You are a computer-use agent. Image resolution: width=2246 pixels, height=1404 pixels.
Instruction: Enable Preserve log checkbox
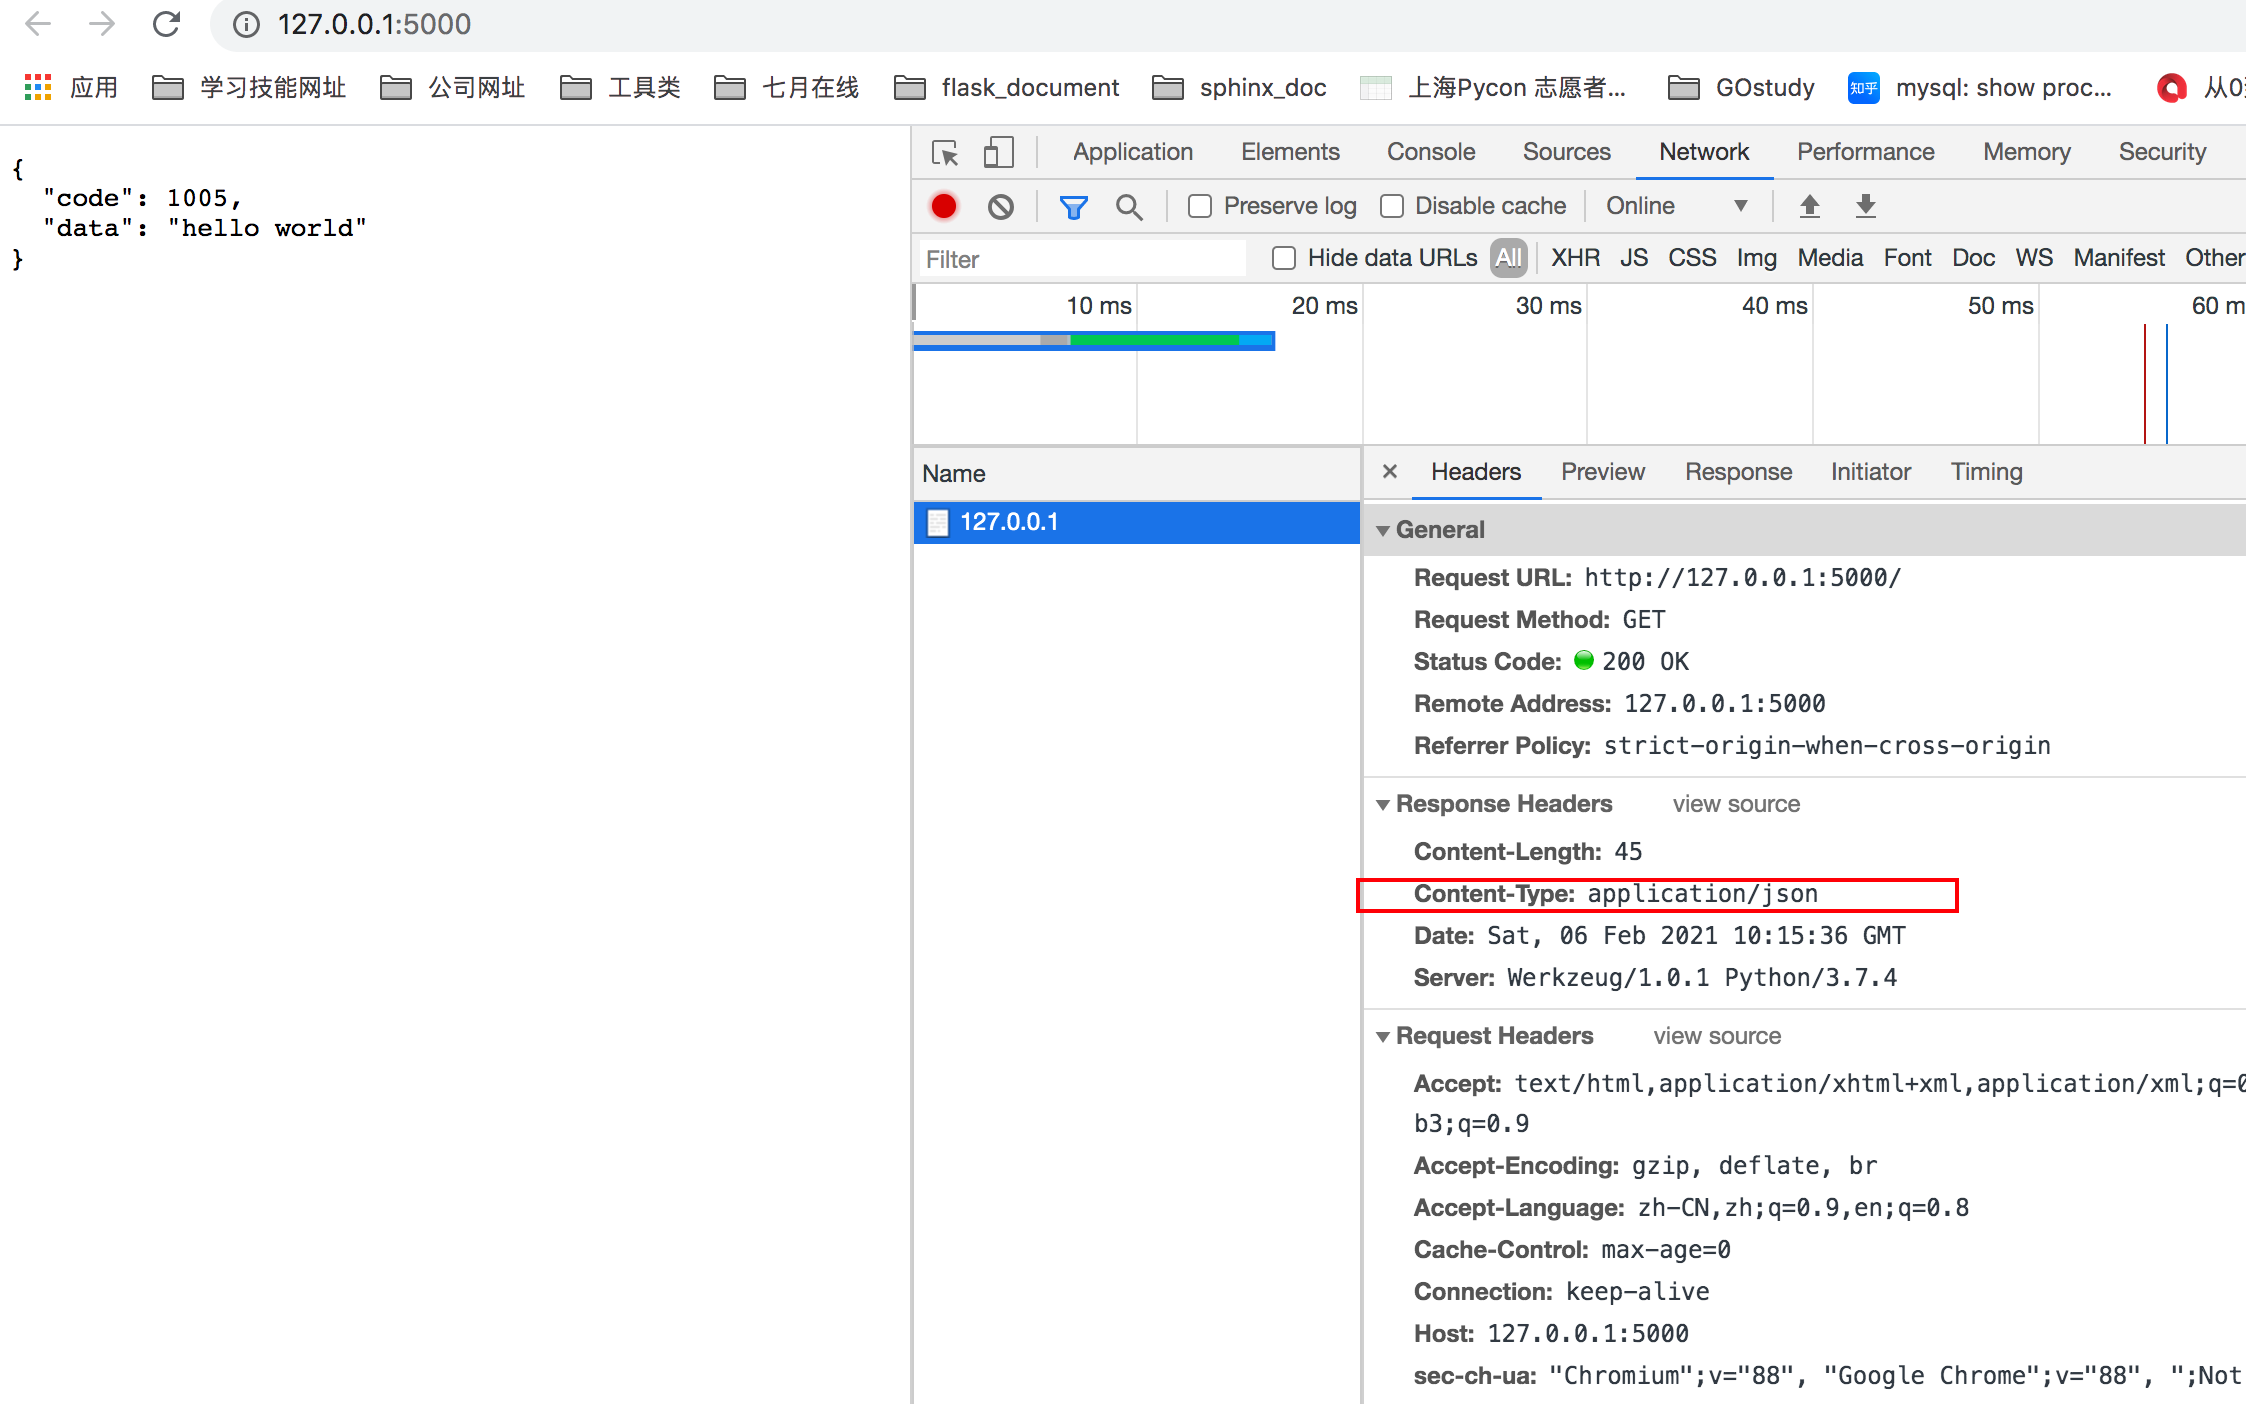(x=1200, y=206)
